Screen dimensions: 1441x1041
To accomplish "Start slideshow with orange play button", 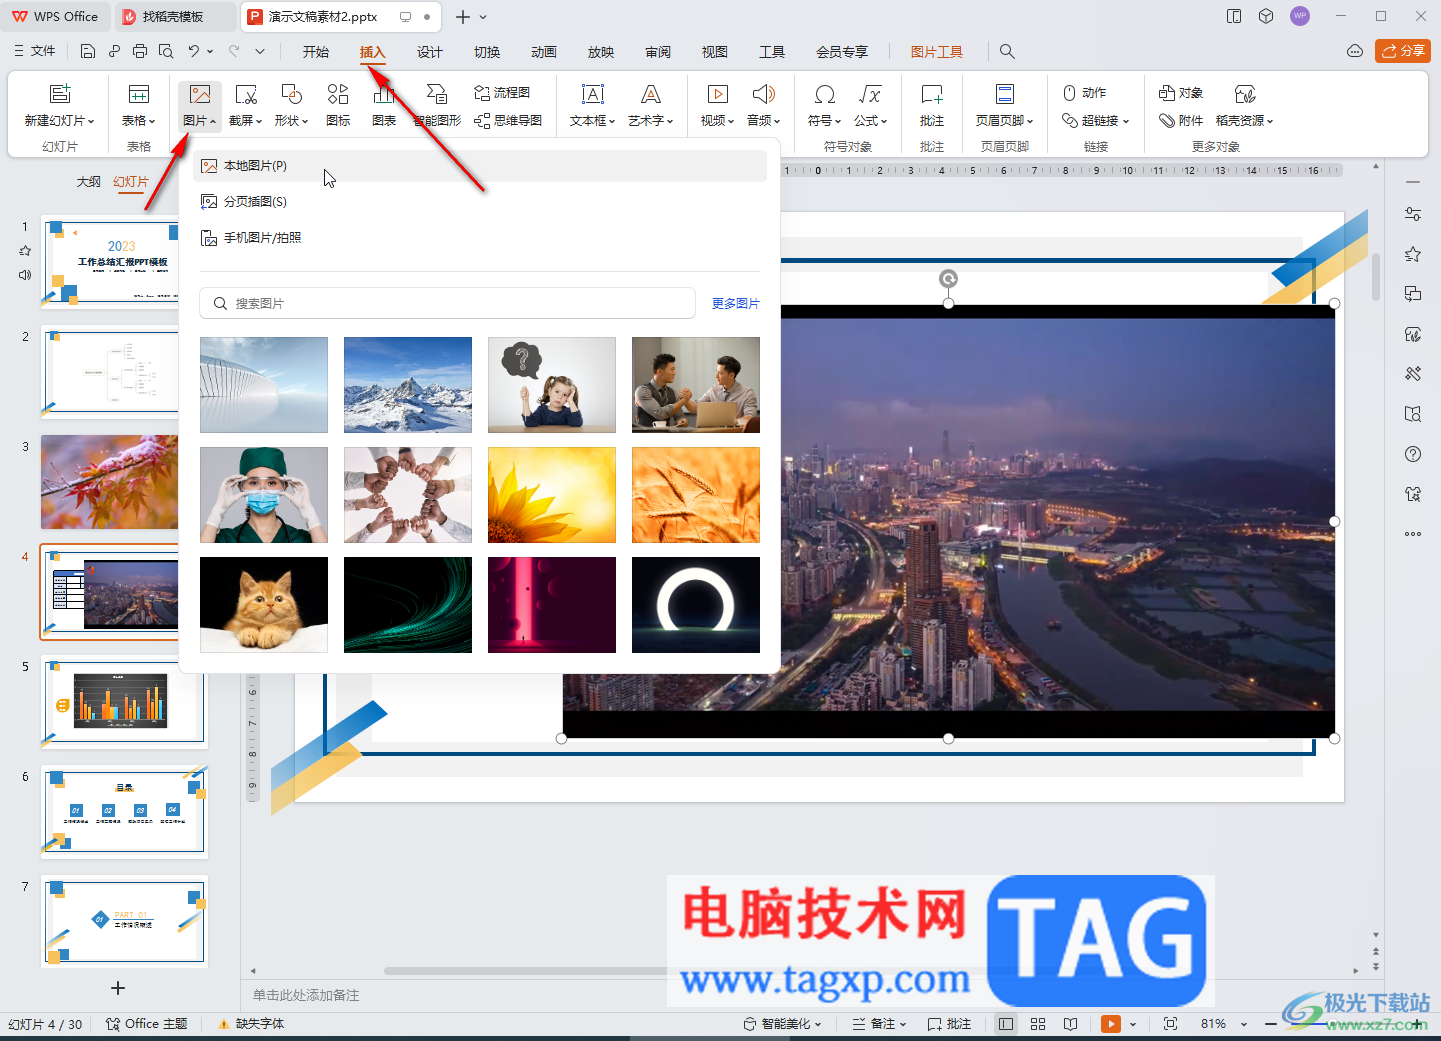I will point(1111,1024).
